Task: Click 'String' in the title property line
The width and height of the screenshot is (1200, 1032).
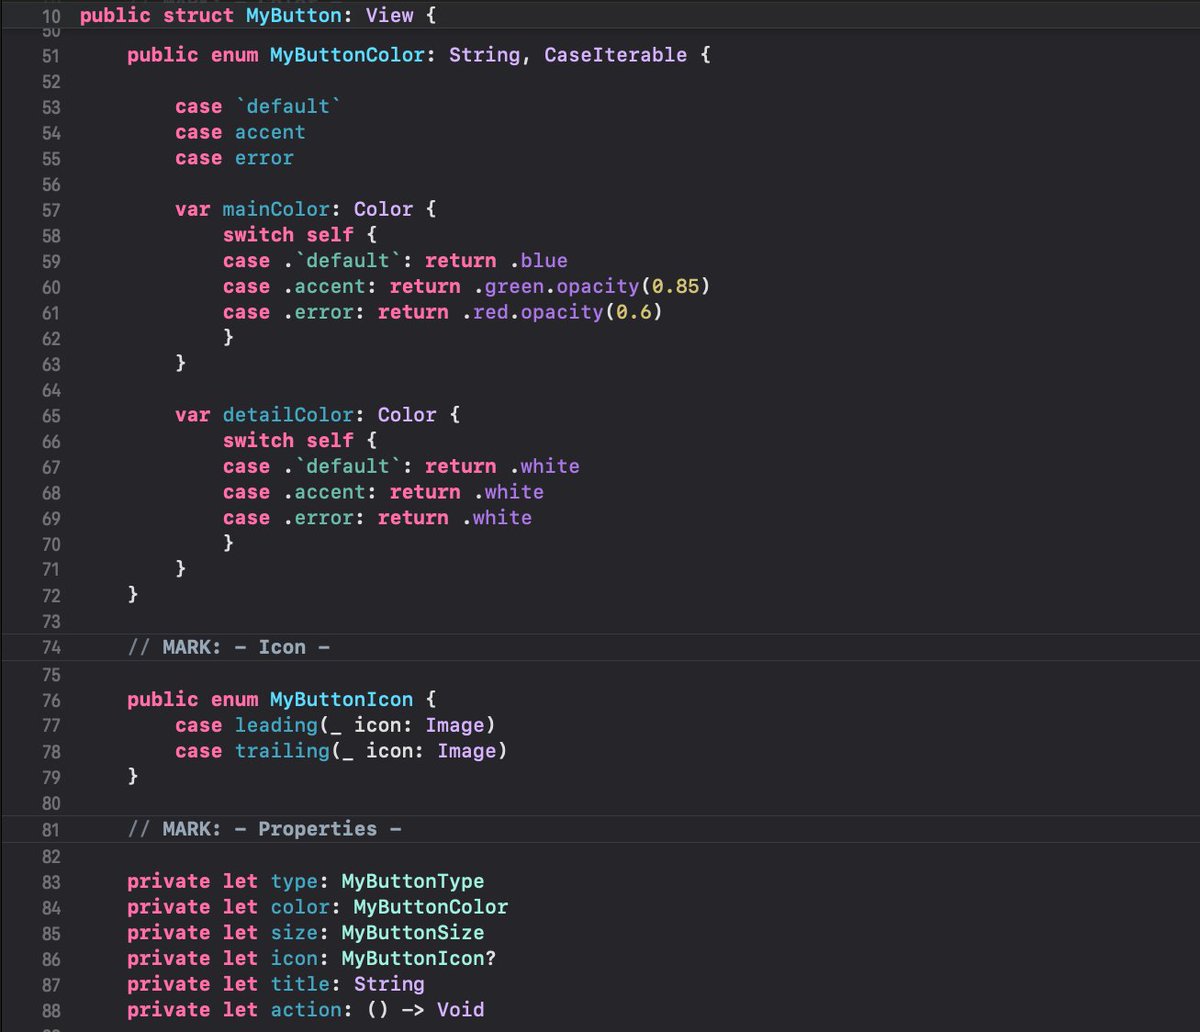Action: click(x=389, y=984)
